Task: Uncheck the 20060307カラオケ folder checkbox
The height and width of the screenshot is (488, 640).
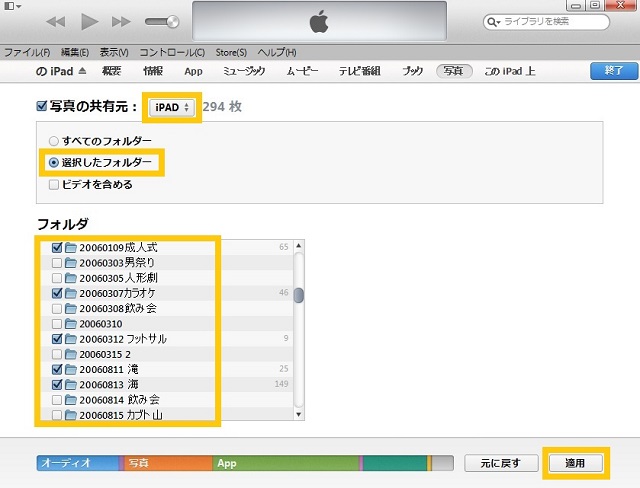Action: click(x=57, y=293)
